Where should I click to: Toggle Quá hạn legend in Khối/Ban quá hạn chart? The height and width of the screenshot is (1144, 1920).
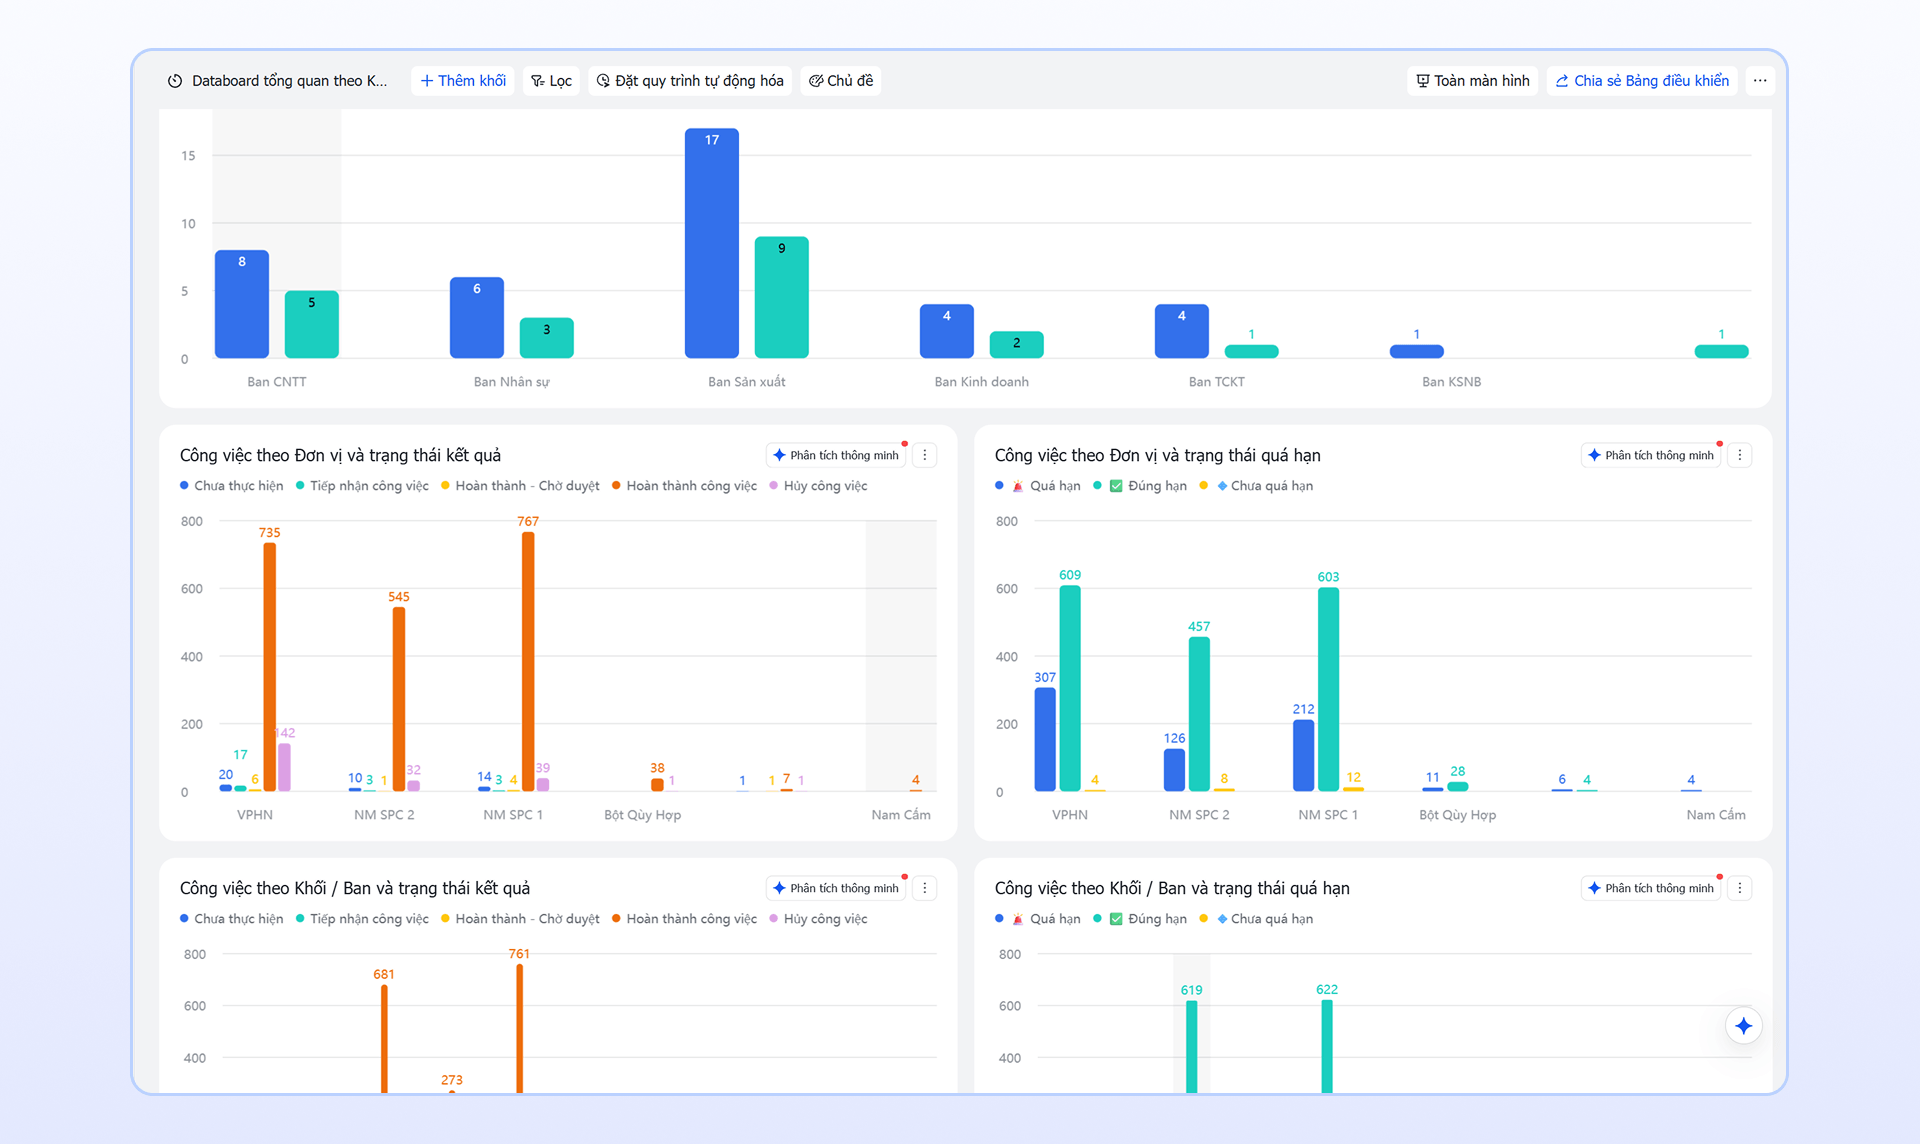pyautogui.click(x=1038, y=919)
